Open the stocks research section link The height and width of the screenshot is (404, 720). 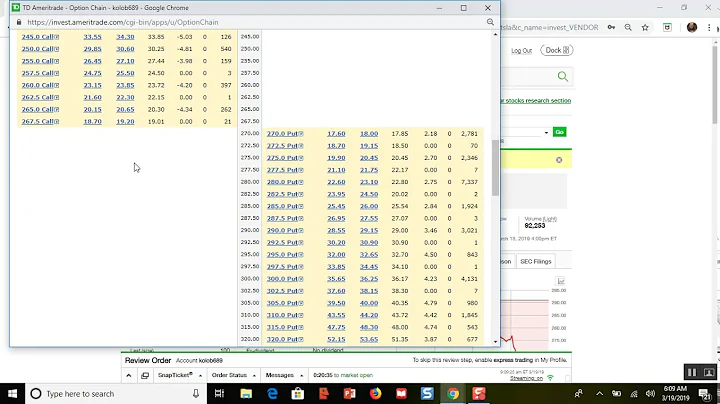coord(537,101)
